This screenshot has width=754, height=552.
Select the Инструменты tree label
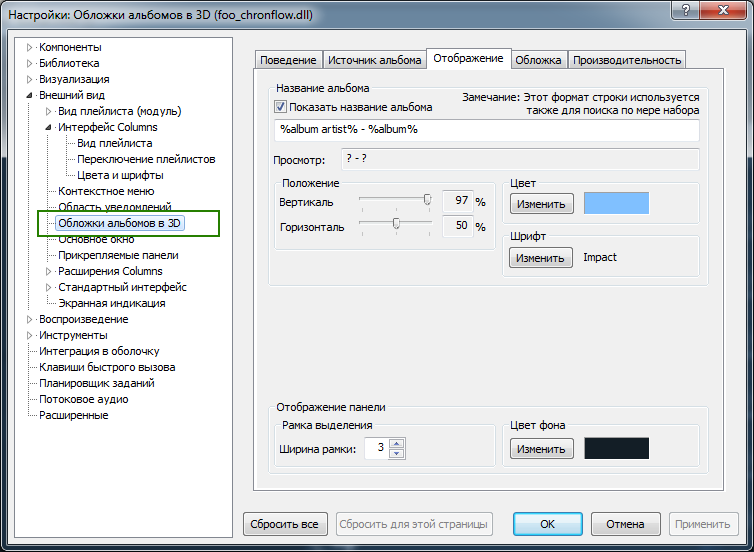[x=73, y=335]
